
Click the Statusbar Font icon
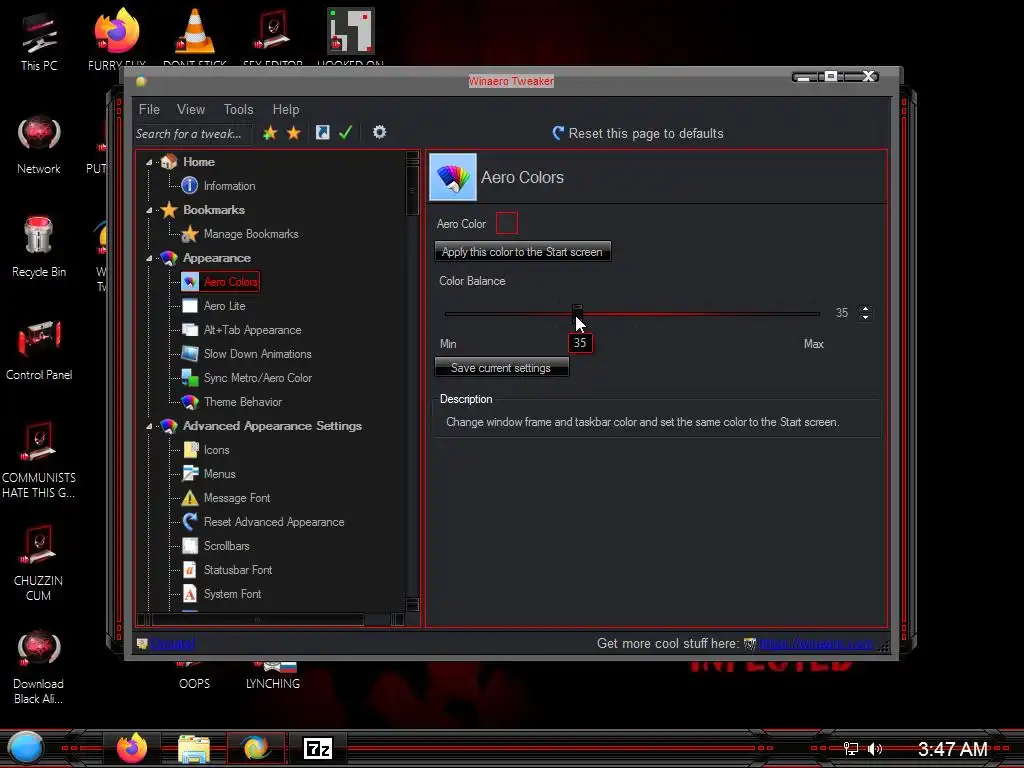point(190,569)
